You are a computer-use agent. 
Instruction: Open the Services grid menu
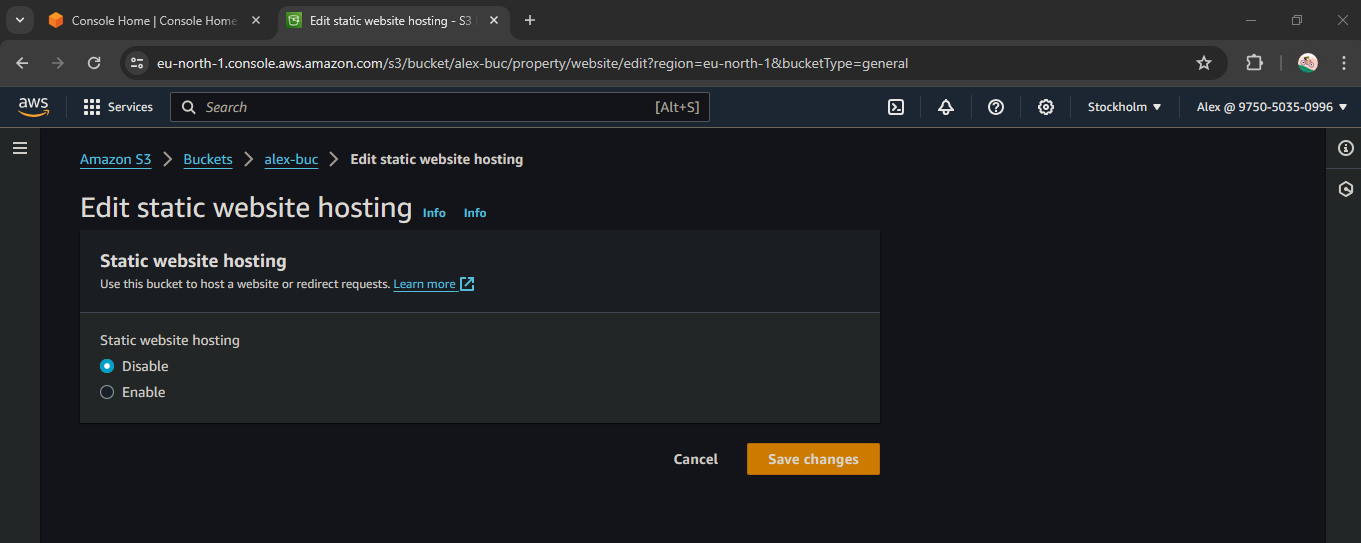tap(118, 107)
